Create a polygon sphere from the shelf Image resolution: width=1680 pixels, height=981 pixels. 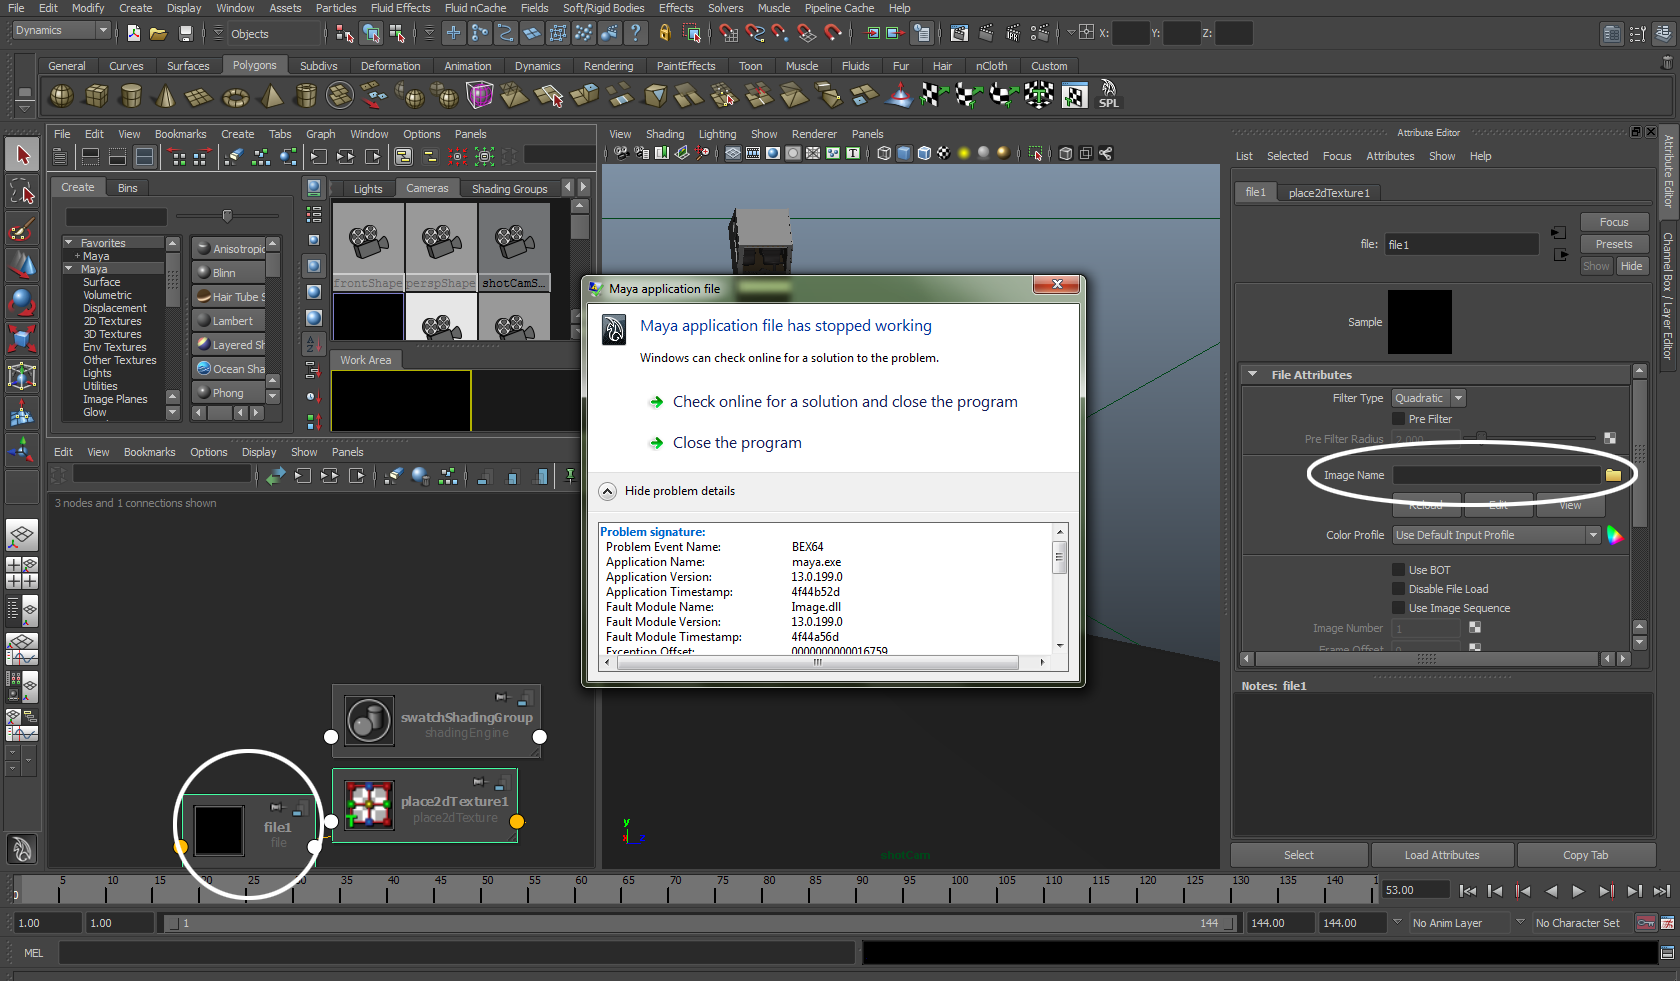[x=61, y=96]
